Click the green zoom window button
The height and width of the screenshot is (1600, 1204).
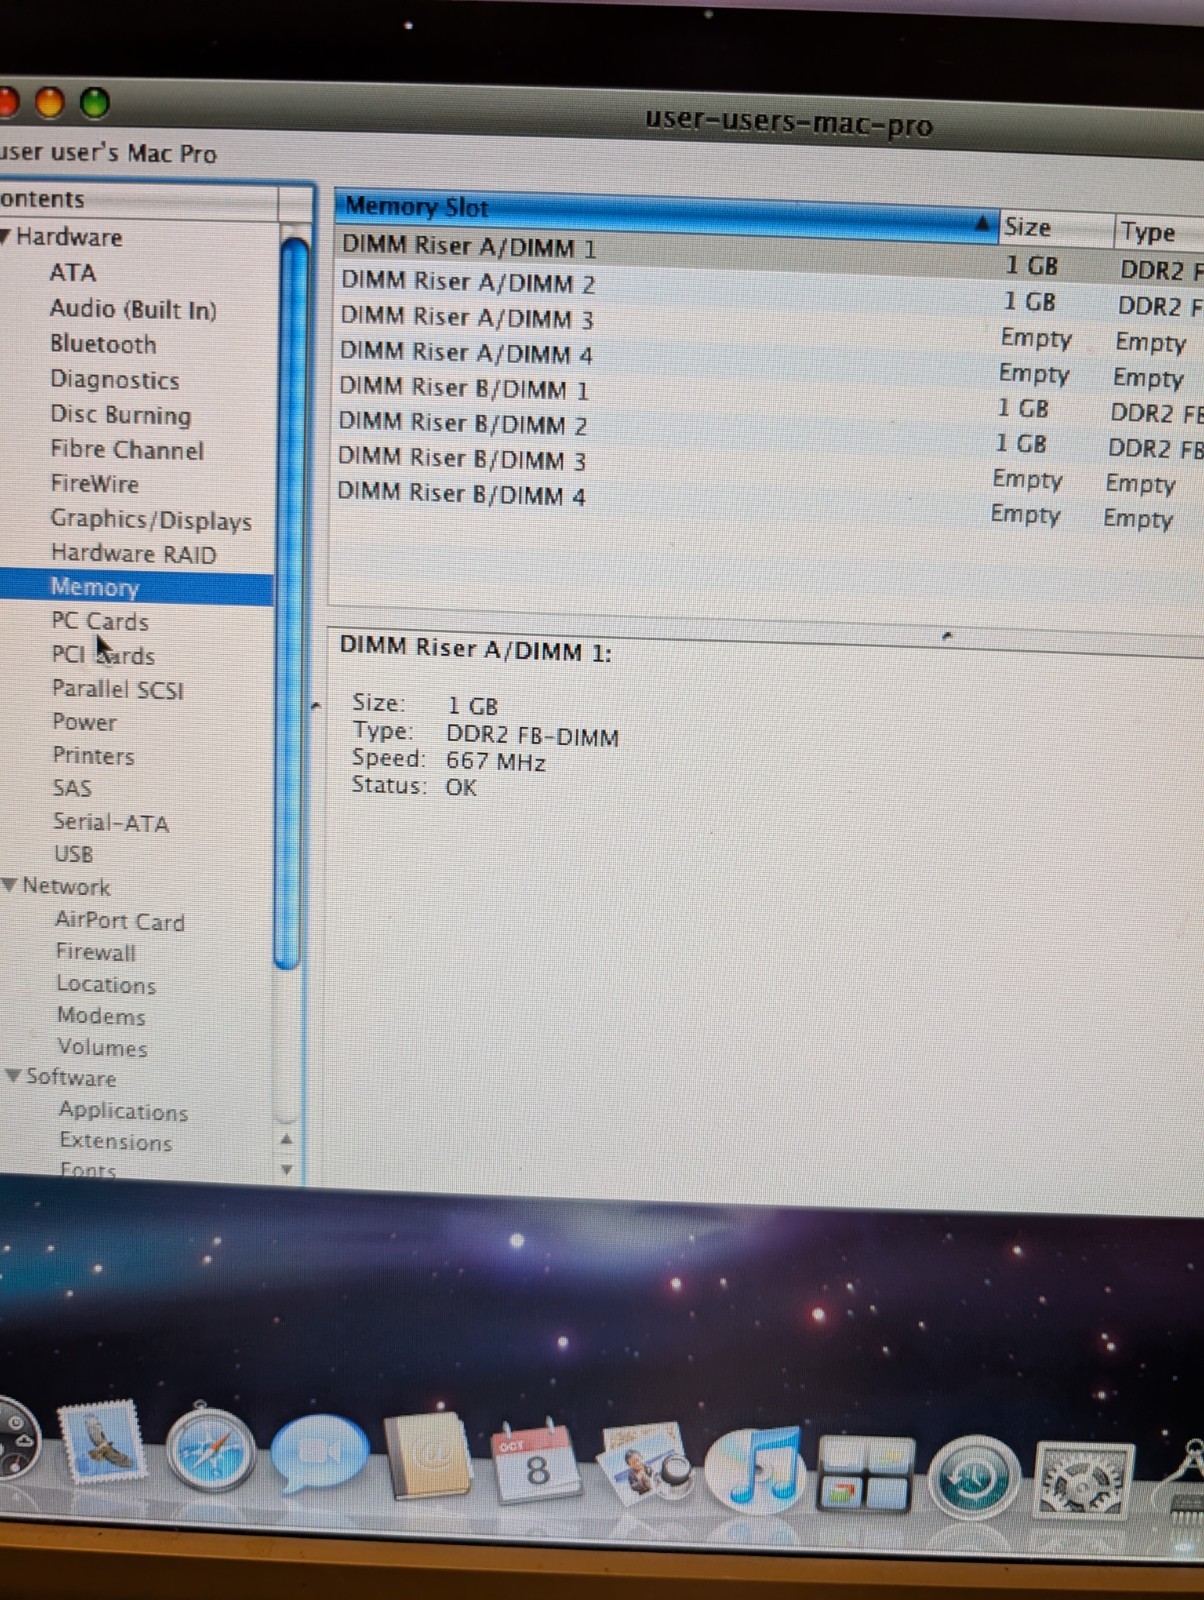pos(95,103)
